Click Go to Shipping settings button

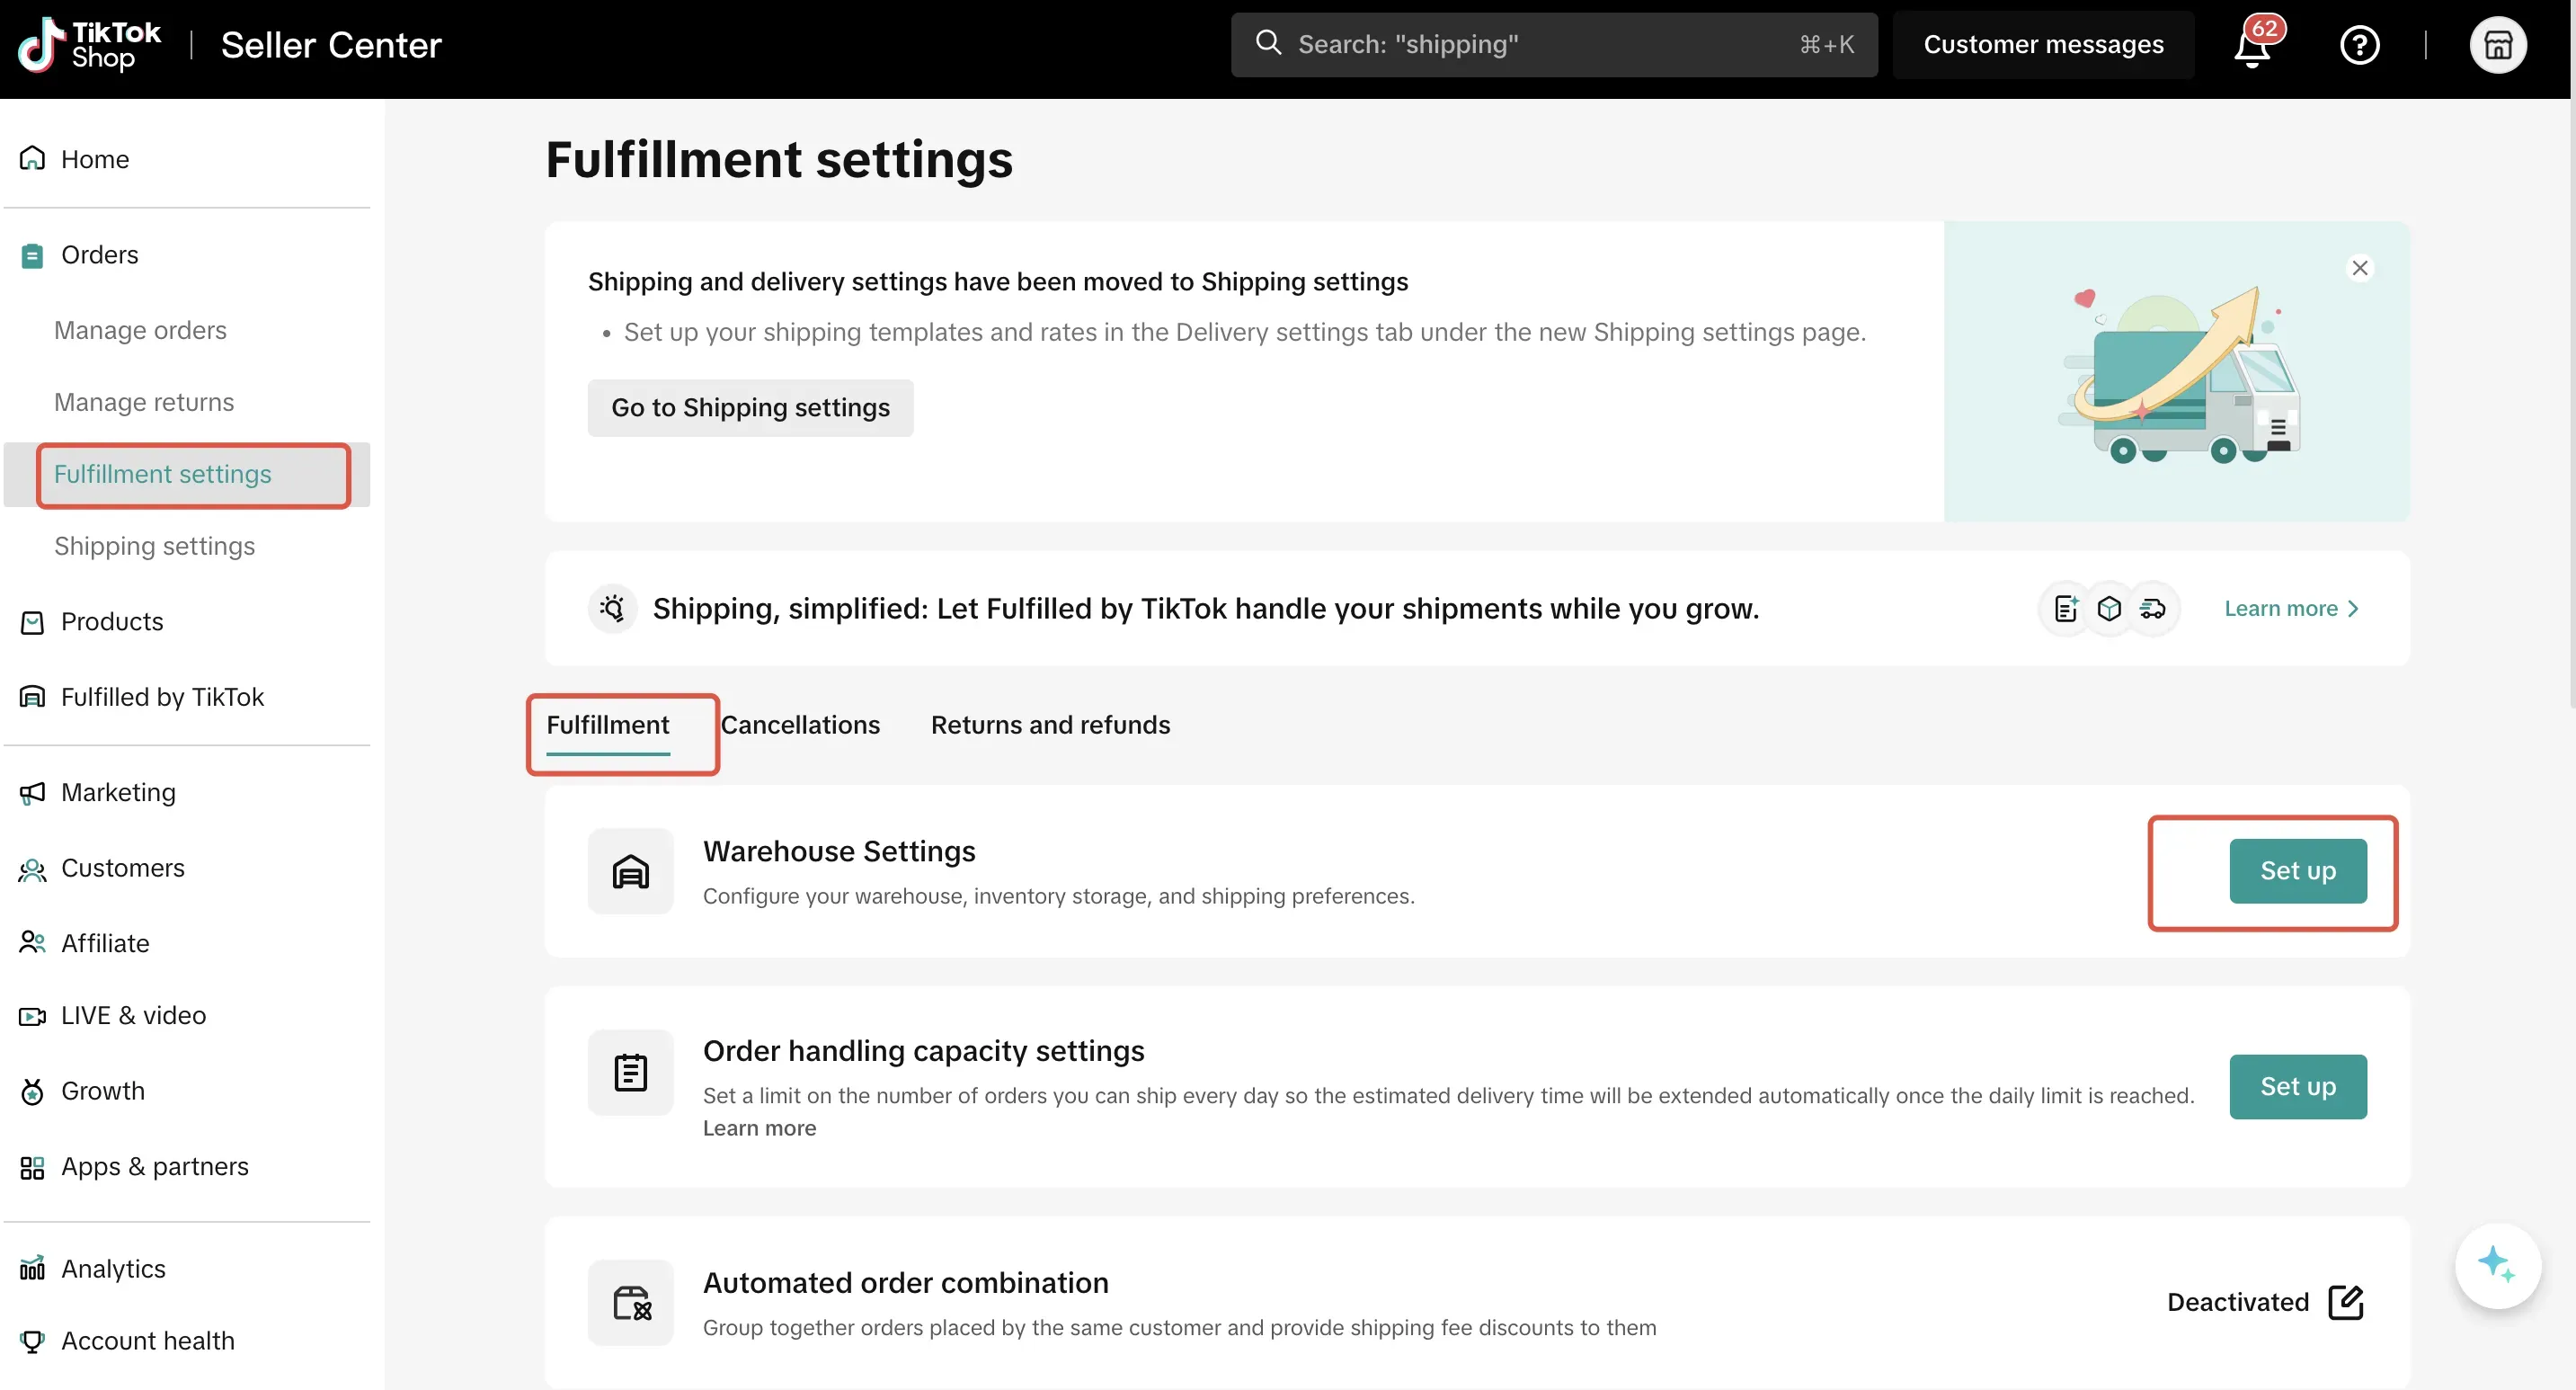click(750, 408)
